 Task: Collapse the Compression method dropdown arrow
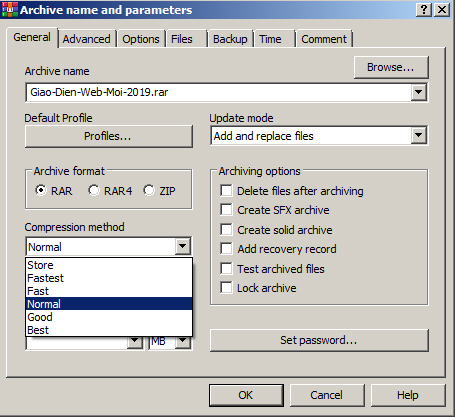[182, 247]
